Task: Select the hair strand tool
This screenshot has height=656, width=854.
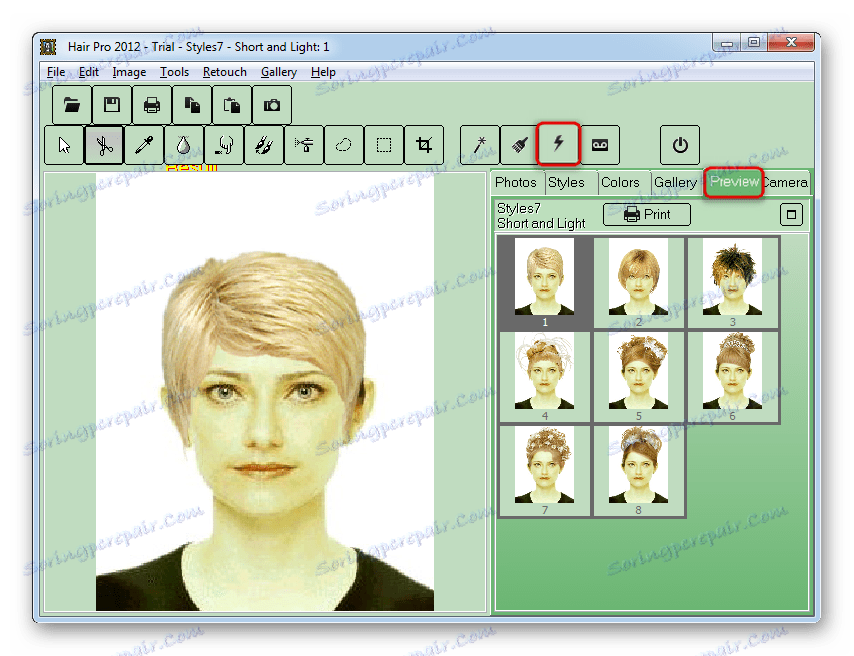Action: coord(224,145)
